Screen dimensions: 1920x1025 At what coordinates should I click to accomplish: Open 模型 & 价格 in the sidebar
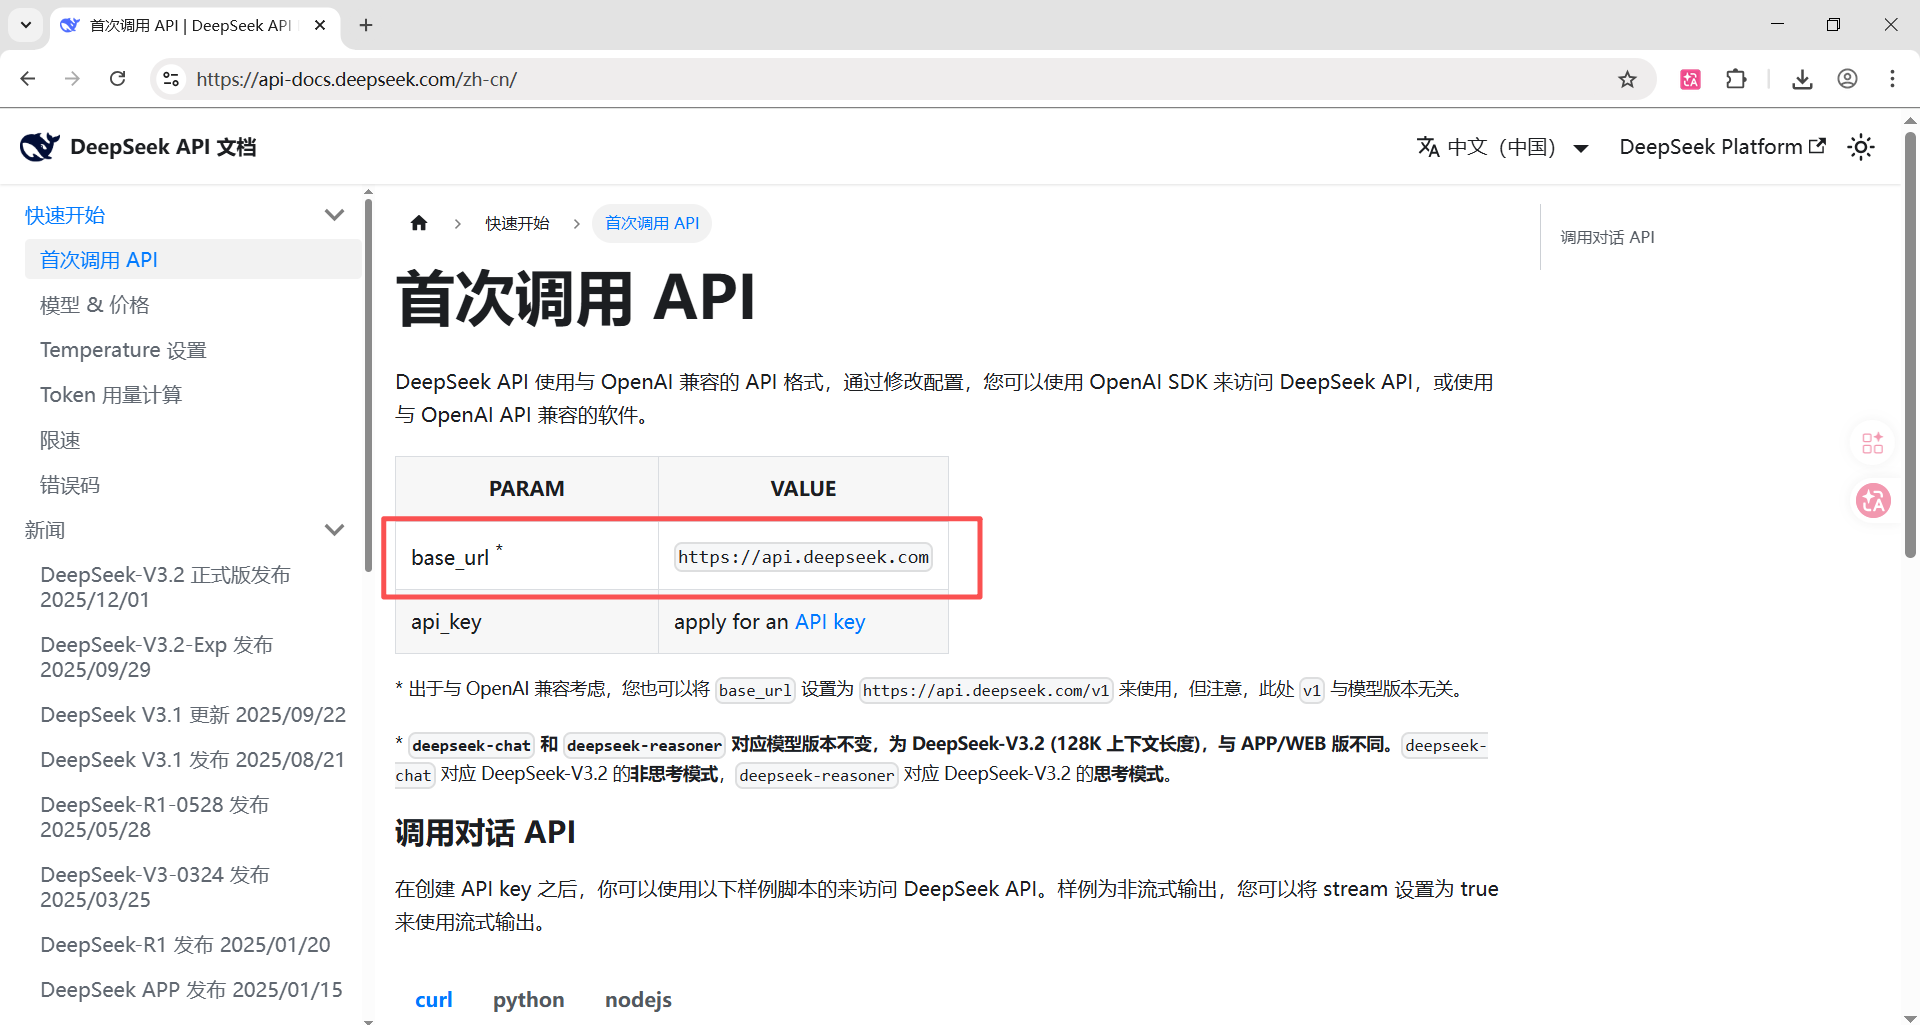[95, 305]
